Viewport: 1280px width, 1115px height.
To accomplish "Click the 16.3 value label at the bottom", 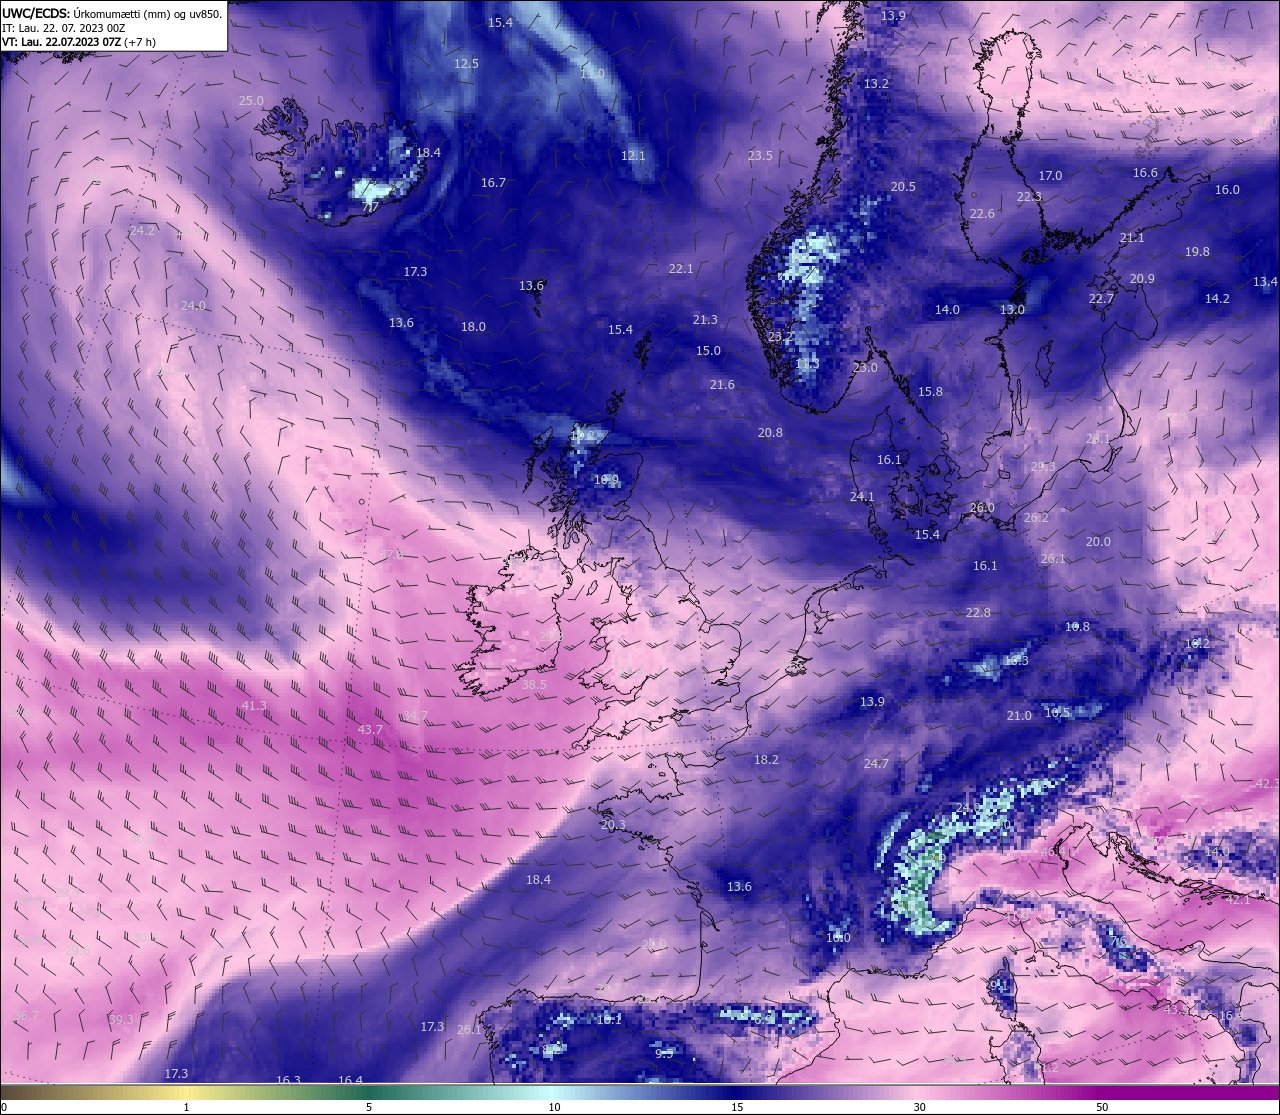I will tap(288, 1080).
